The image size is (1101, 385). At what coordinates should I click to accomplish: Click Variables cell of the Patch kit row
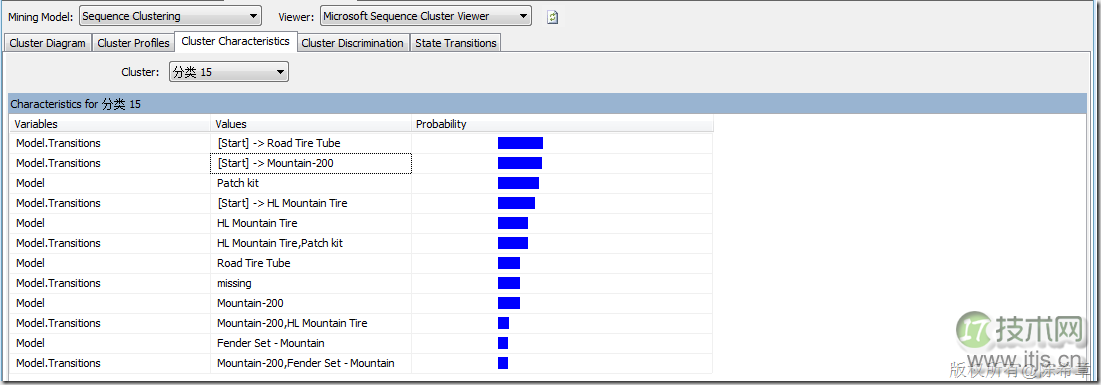[x=110, y=183]
